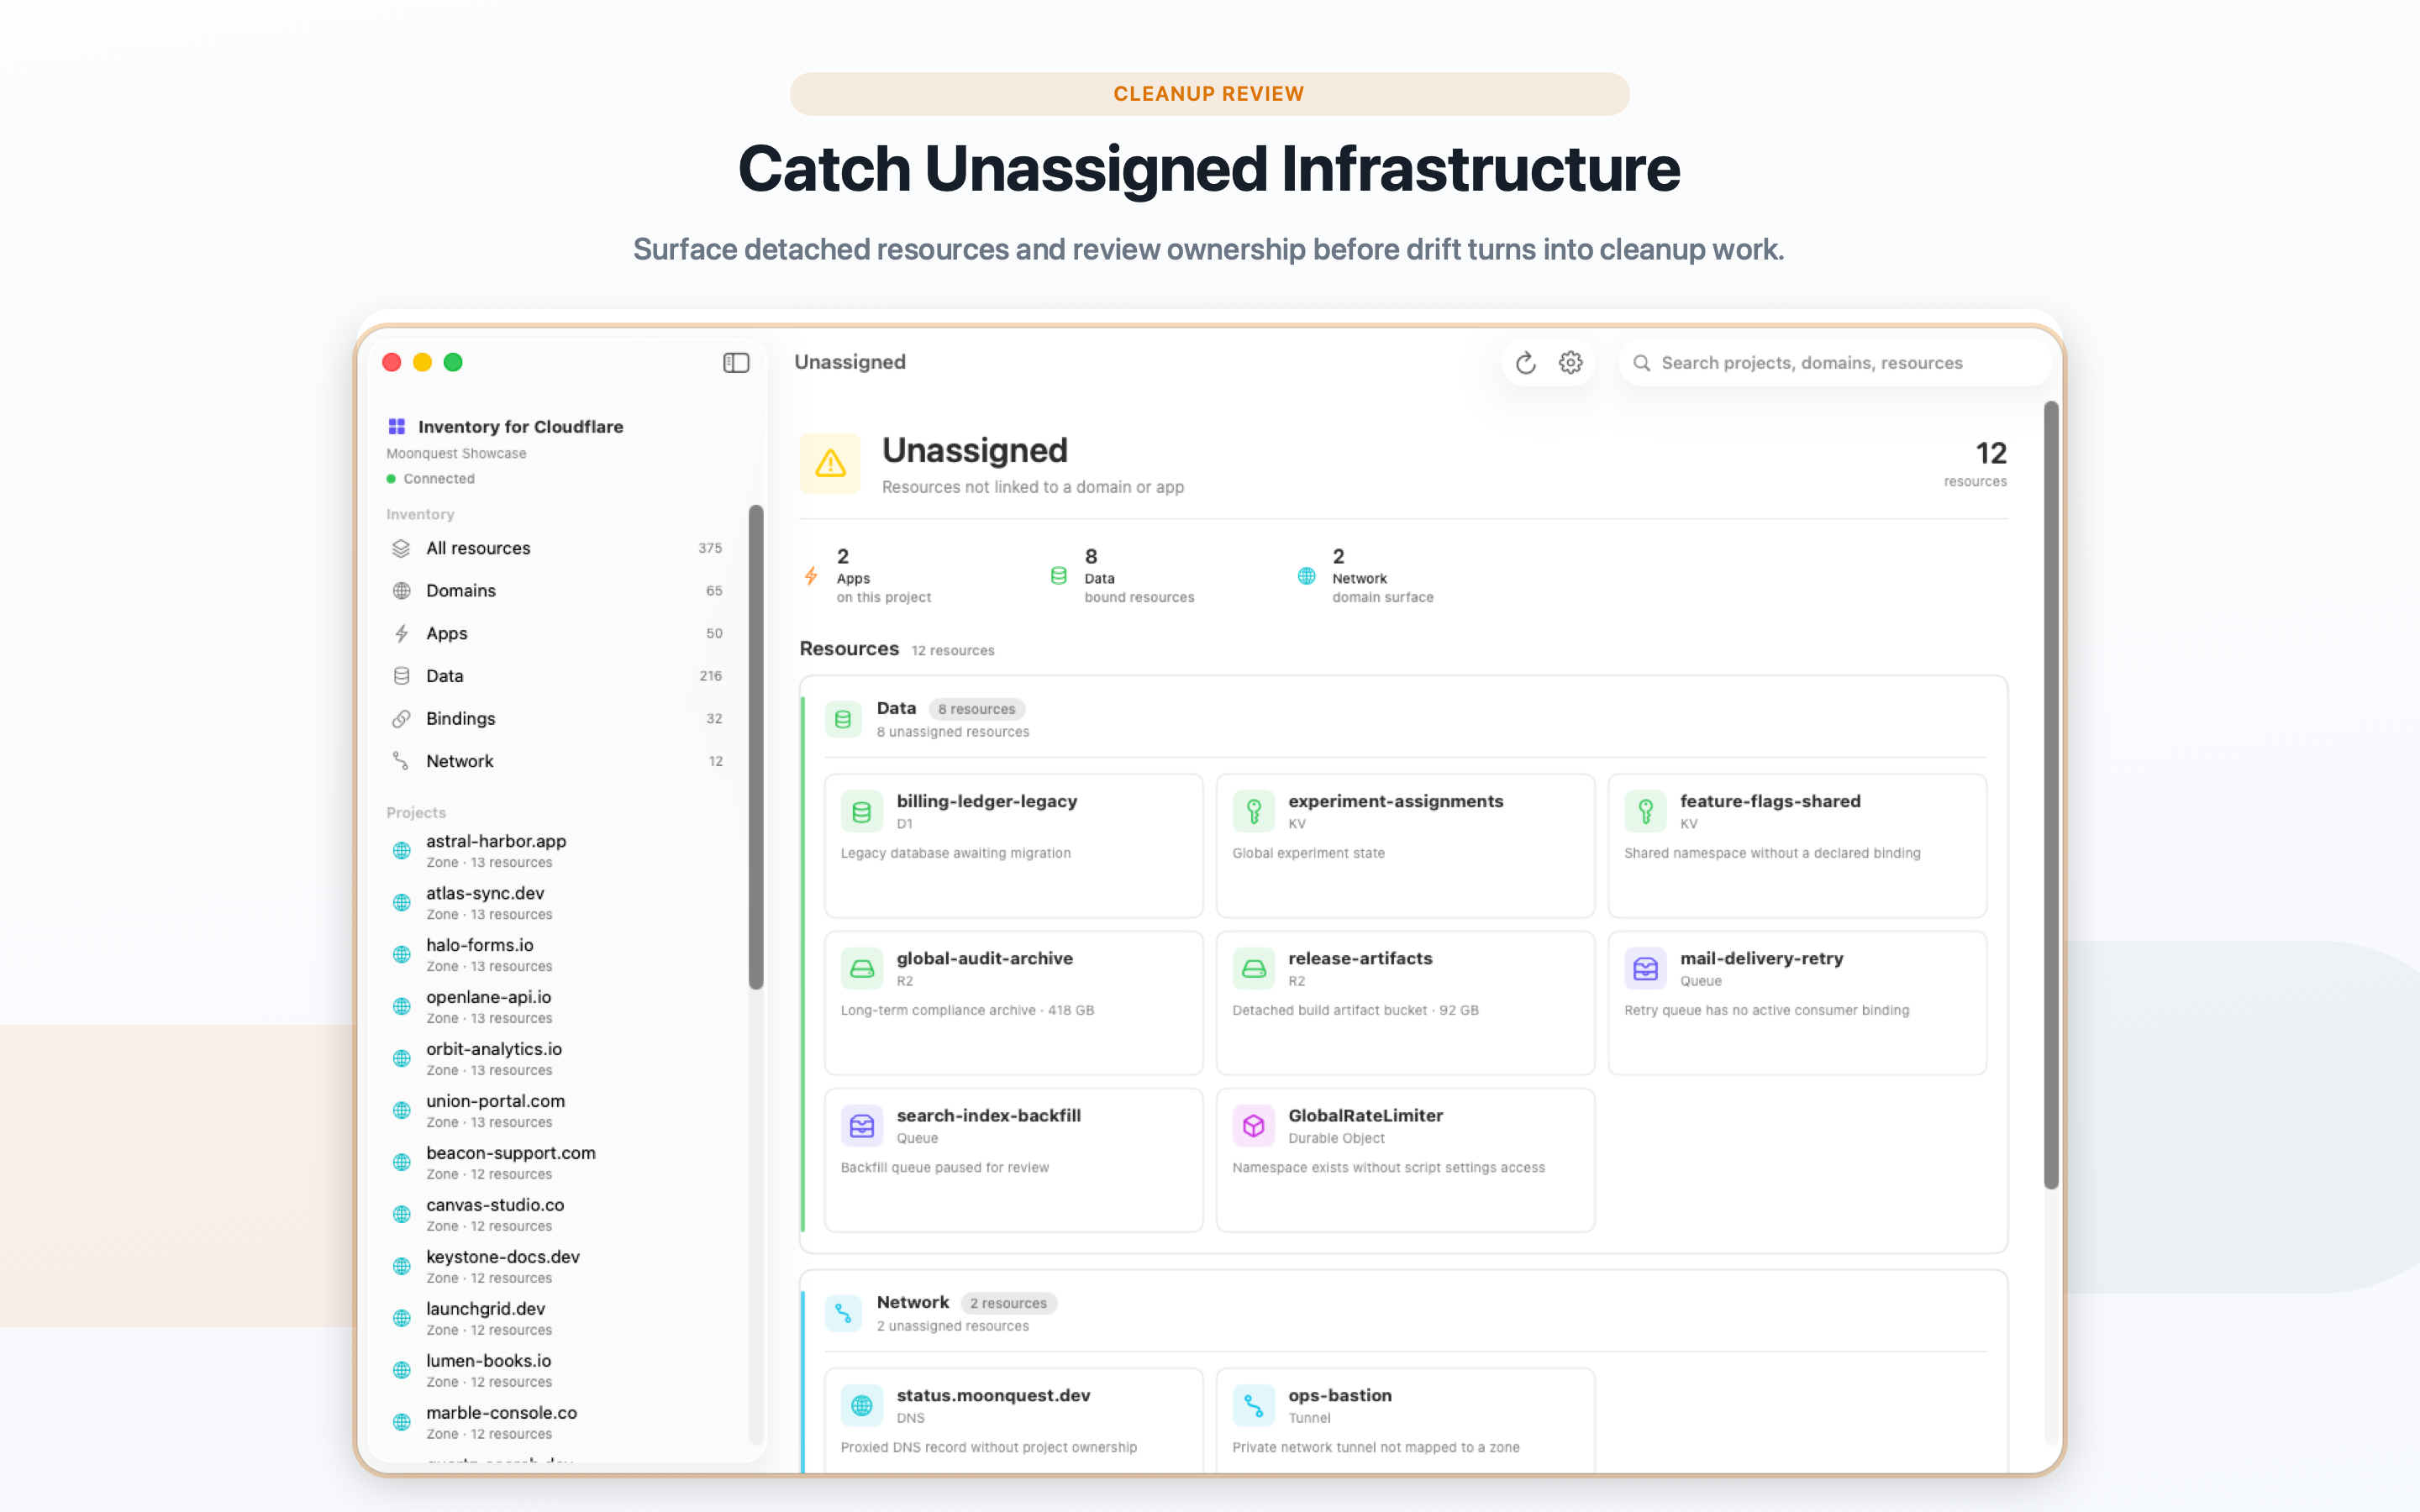The image size is (2420, 1512).
Task: Open keystone-docs.dev project
Action: pos(558,1267)
